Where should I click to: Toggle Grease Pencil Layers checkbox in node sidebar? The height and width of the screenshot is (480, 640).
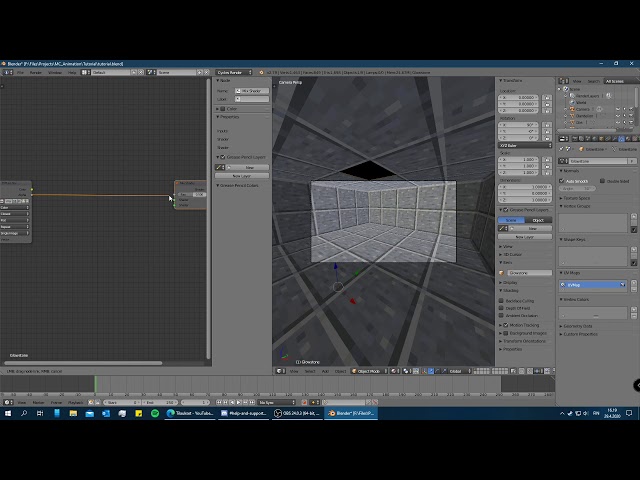click(x=223, y=157)
